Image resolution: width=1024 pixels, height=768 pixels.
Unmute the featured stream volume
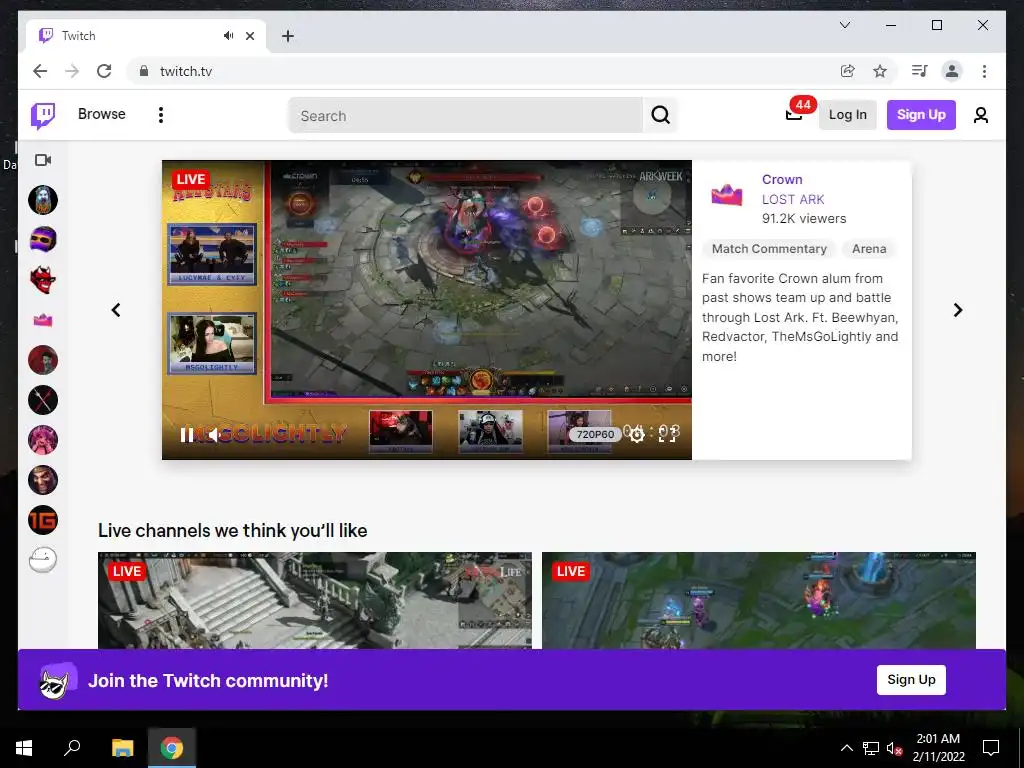213,435
